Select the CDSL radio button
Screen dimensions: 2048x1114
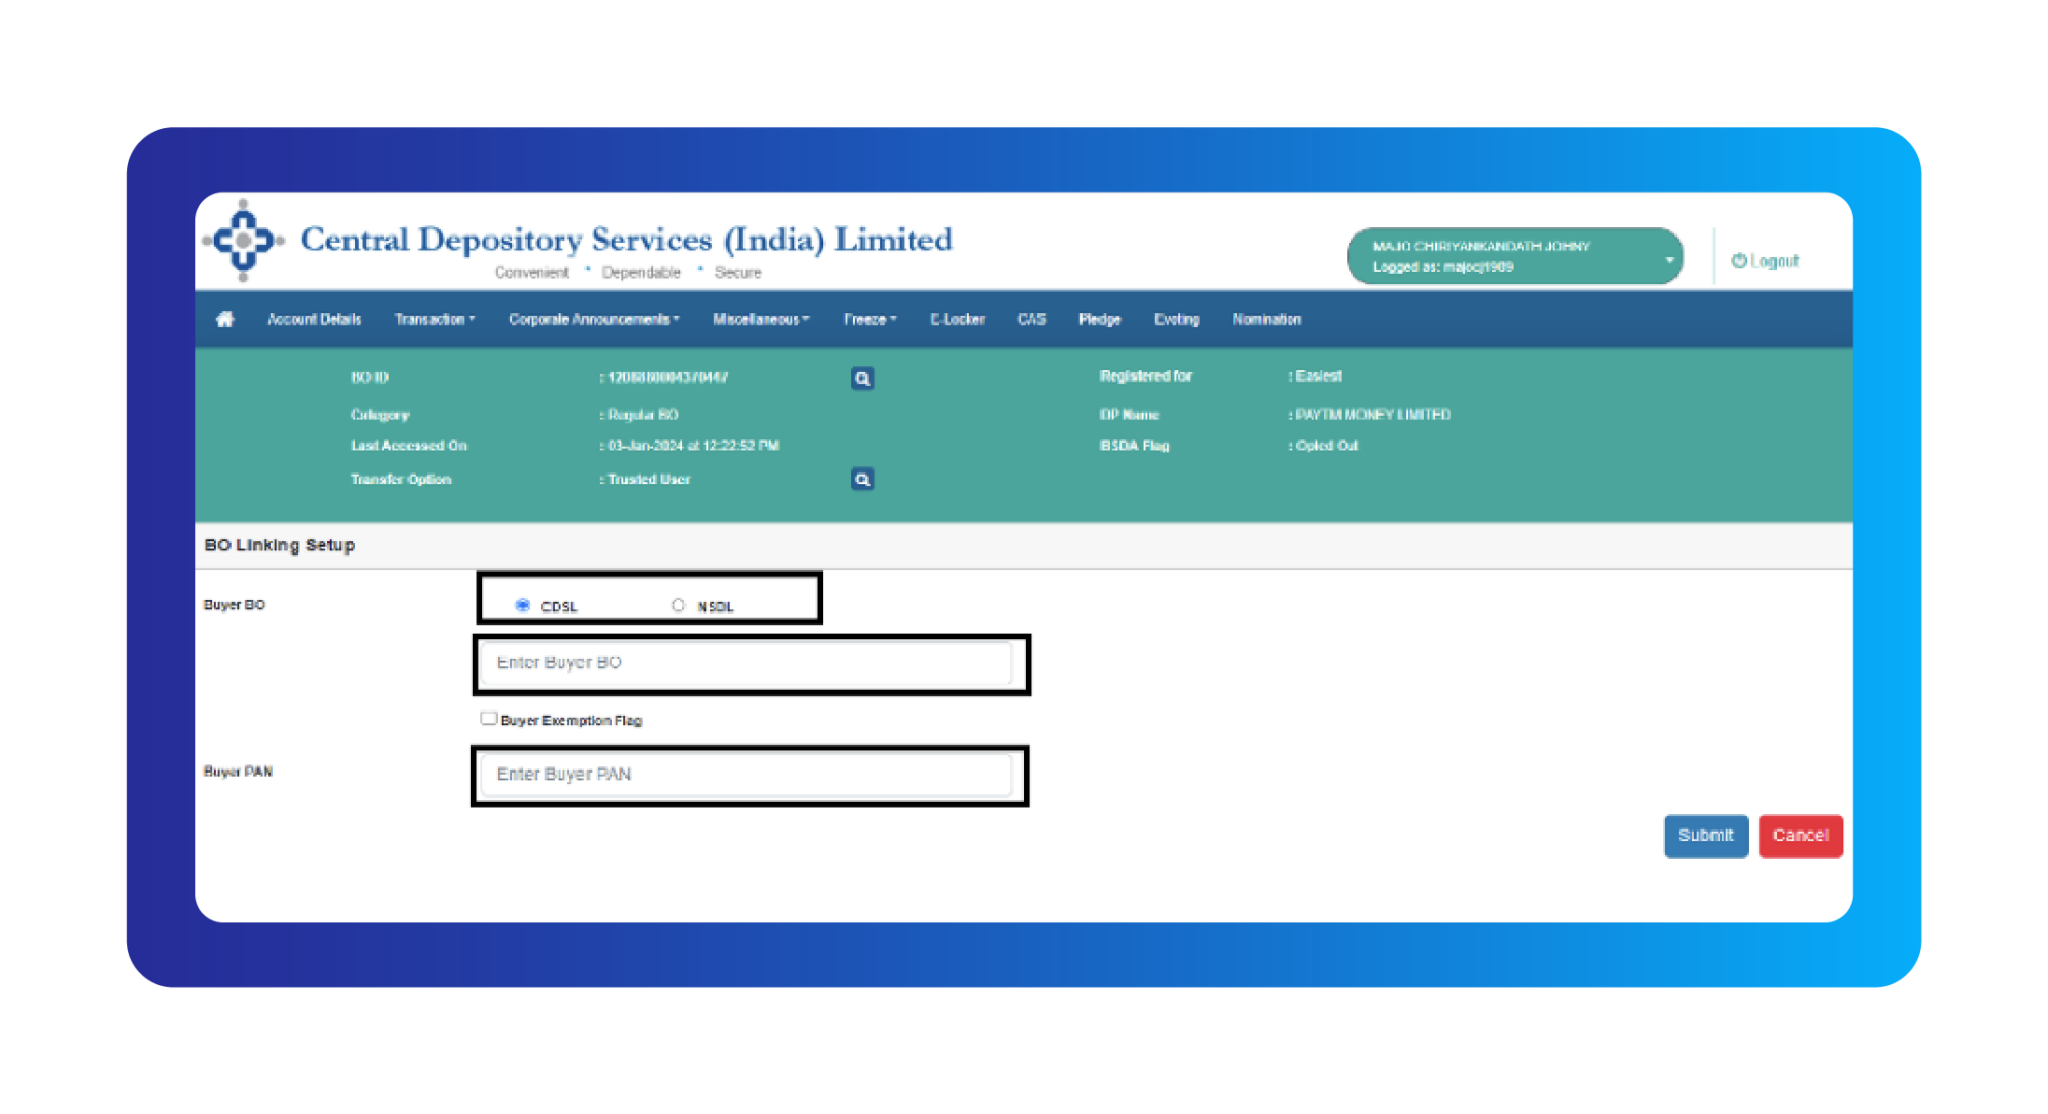[522, 605]
